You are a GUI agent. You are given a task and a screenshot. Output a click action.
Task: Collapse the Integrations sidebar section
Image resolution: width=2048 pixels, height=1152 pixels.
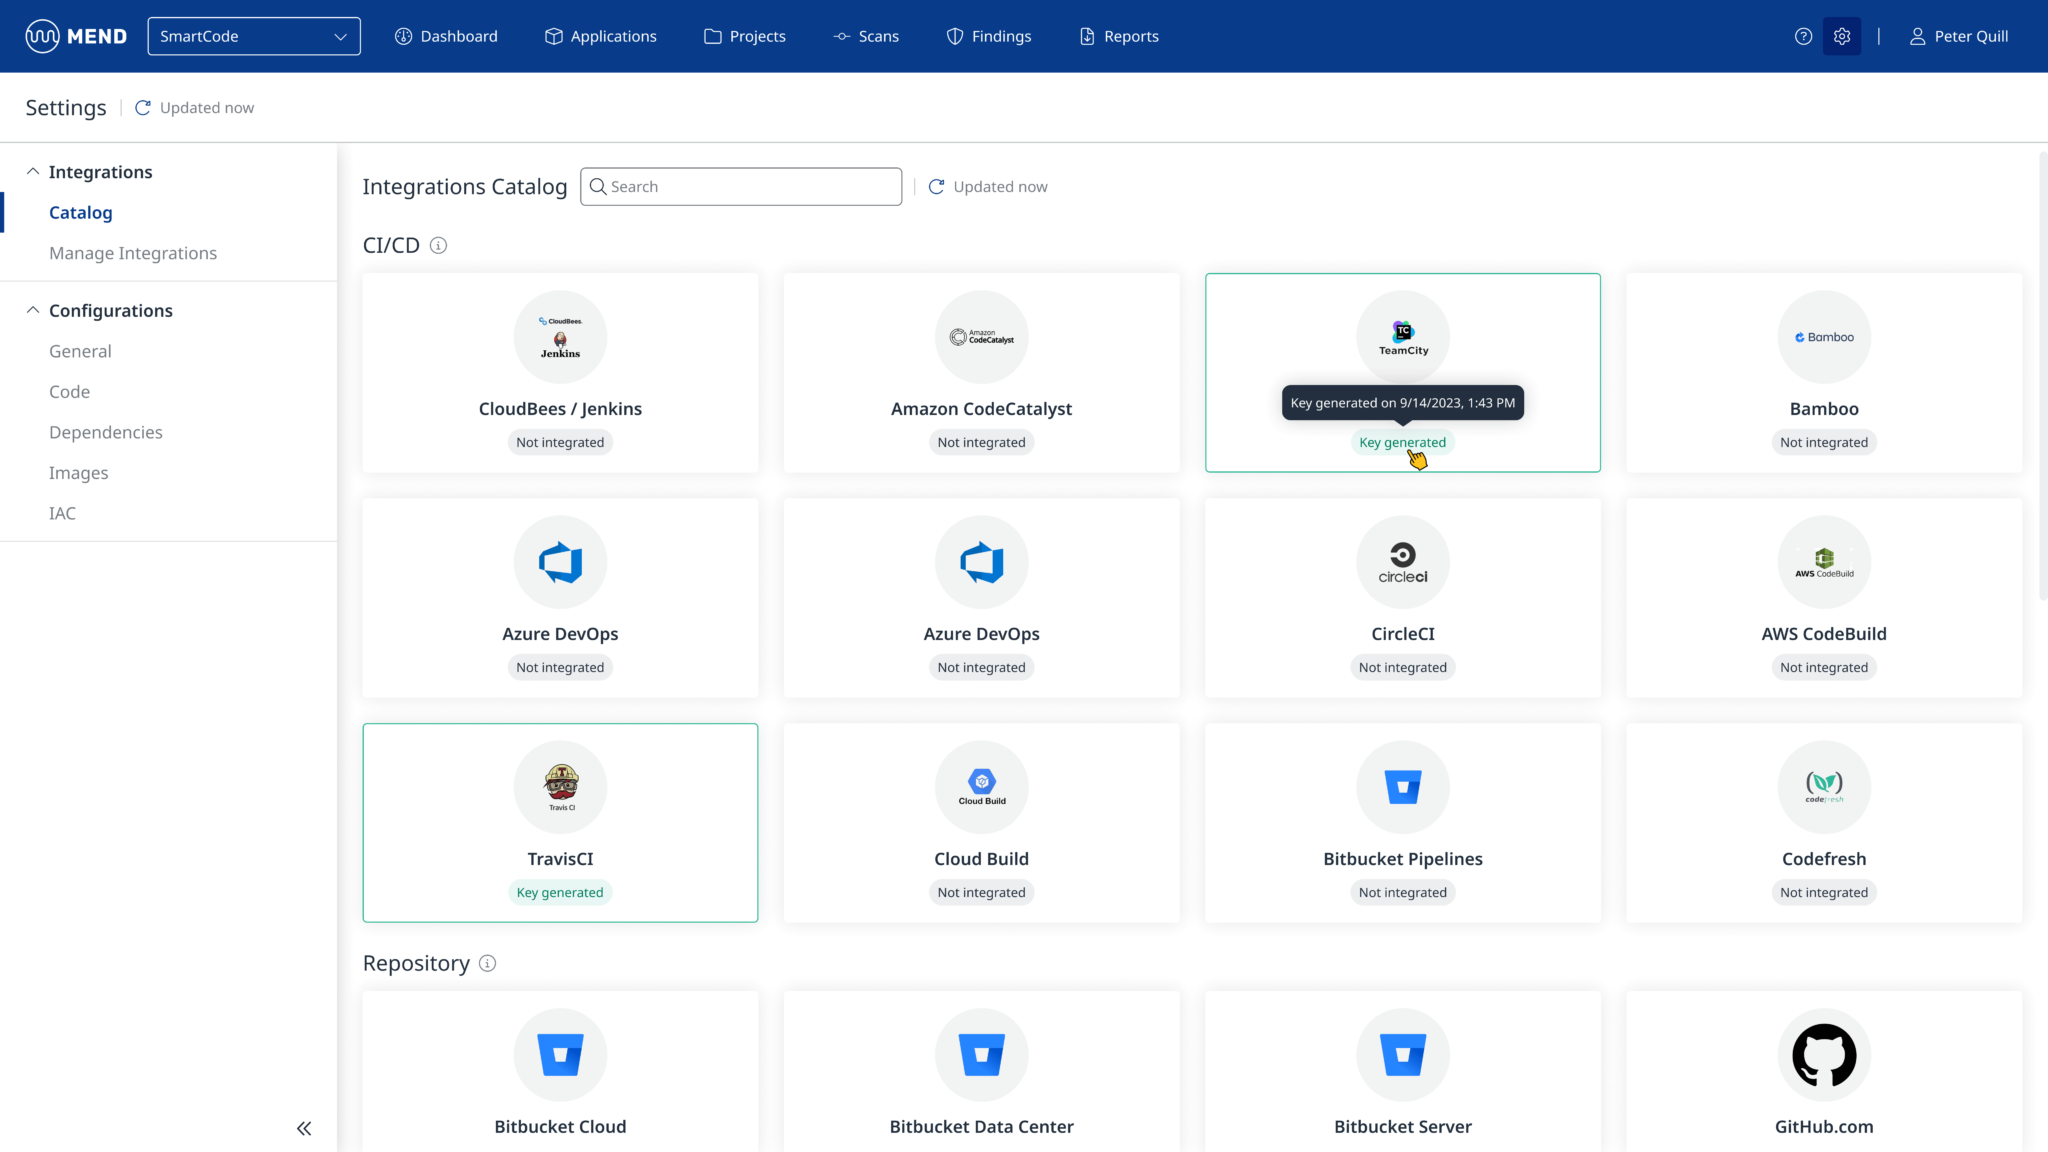(33, 172)
